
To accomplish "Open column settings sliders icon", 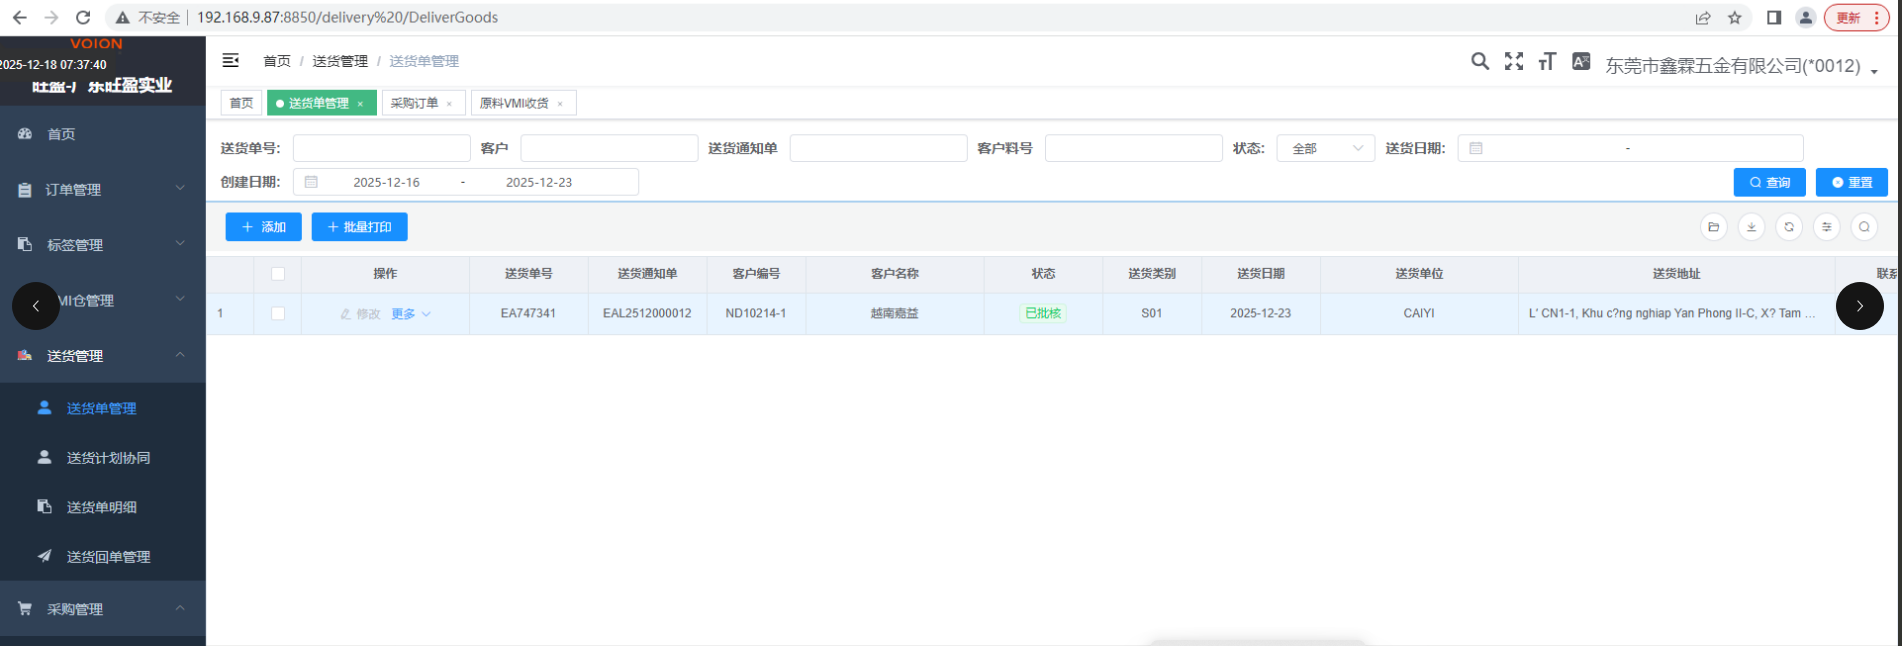I will (x=1826, y=227).
